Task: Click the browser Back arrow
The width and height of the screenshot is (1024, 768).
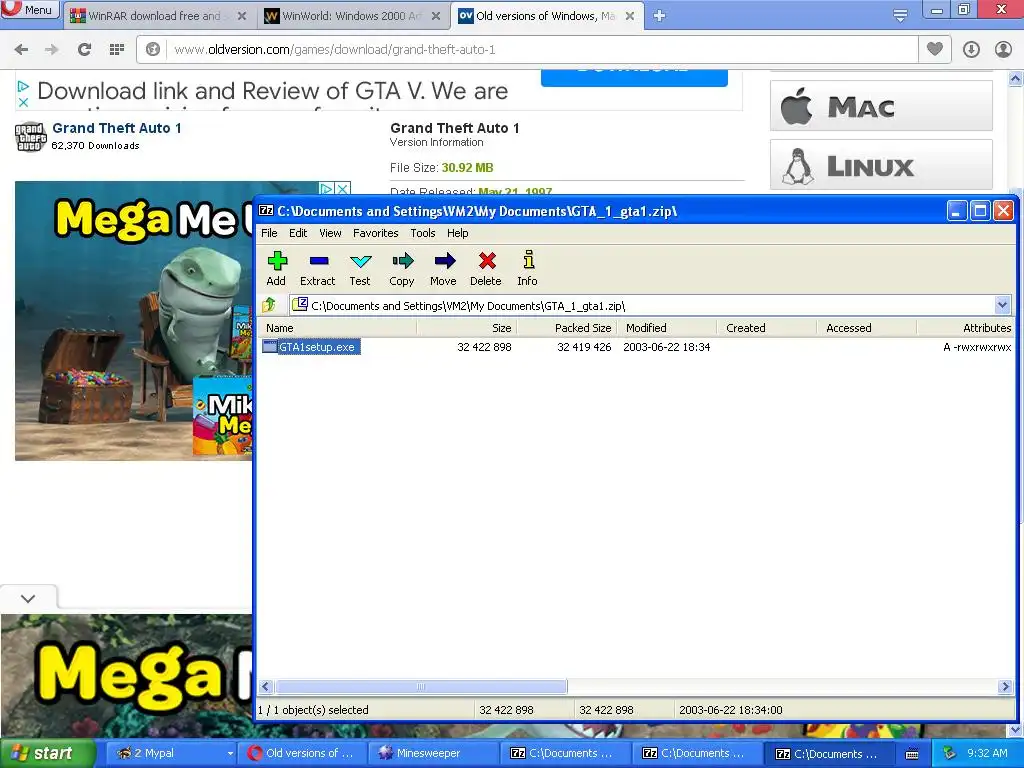Action: click(21, 50)
